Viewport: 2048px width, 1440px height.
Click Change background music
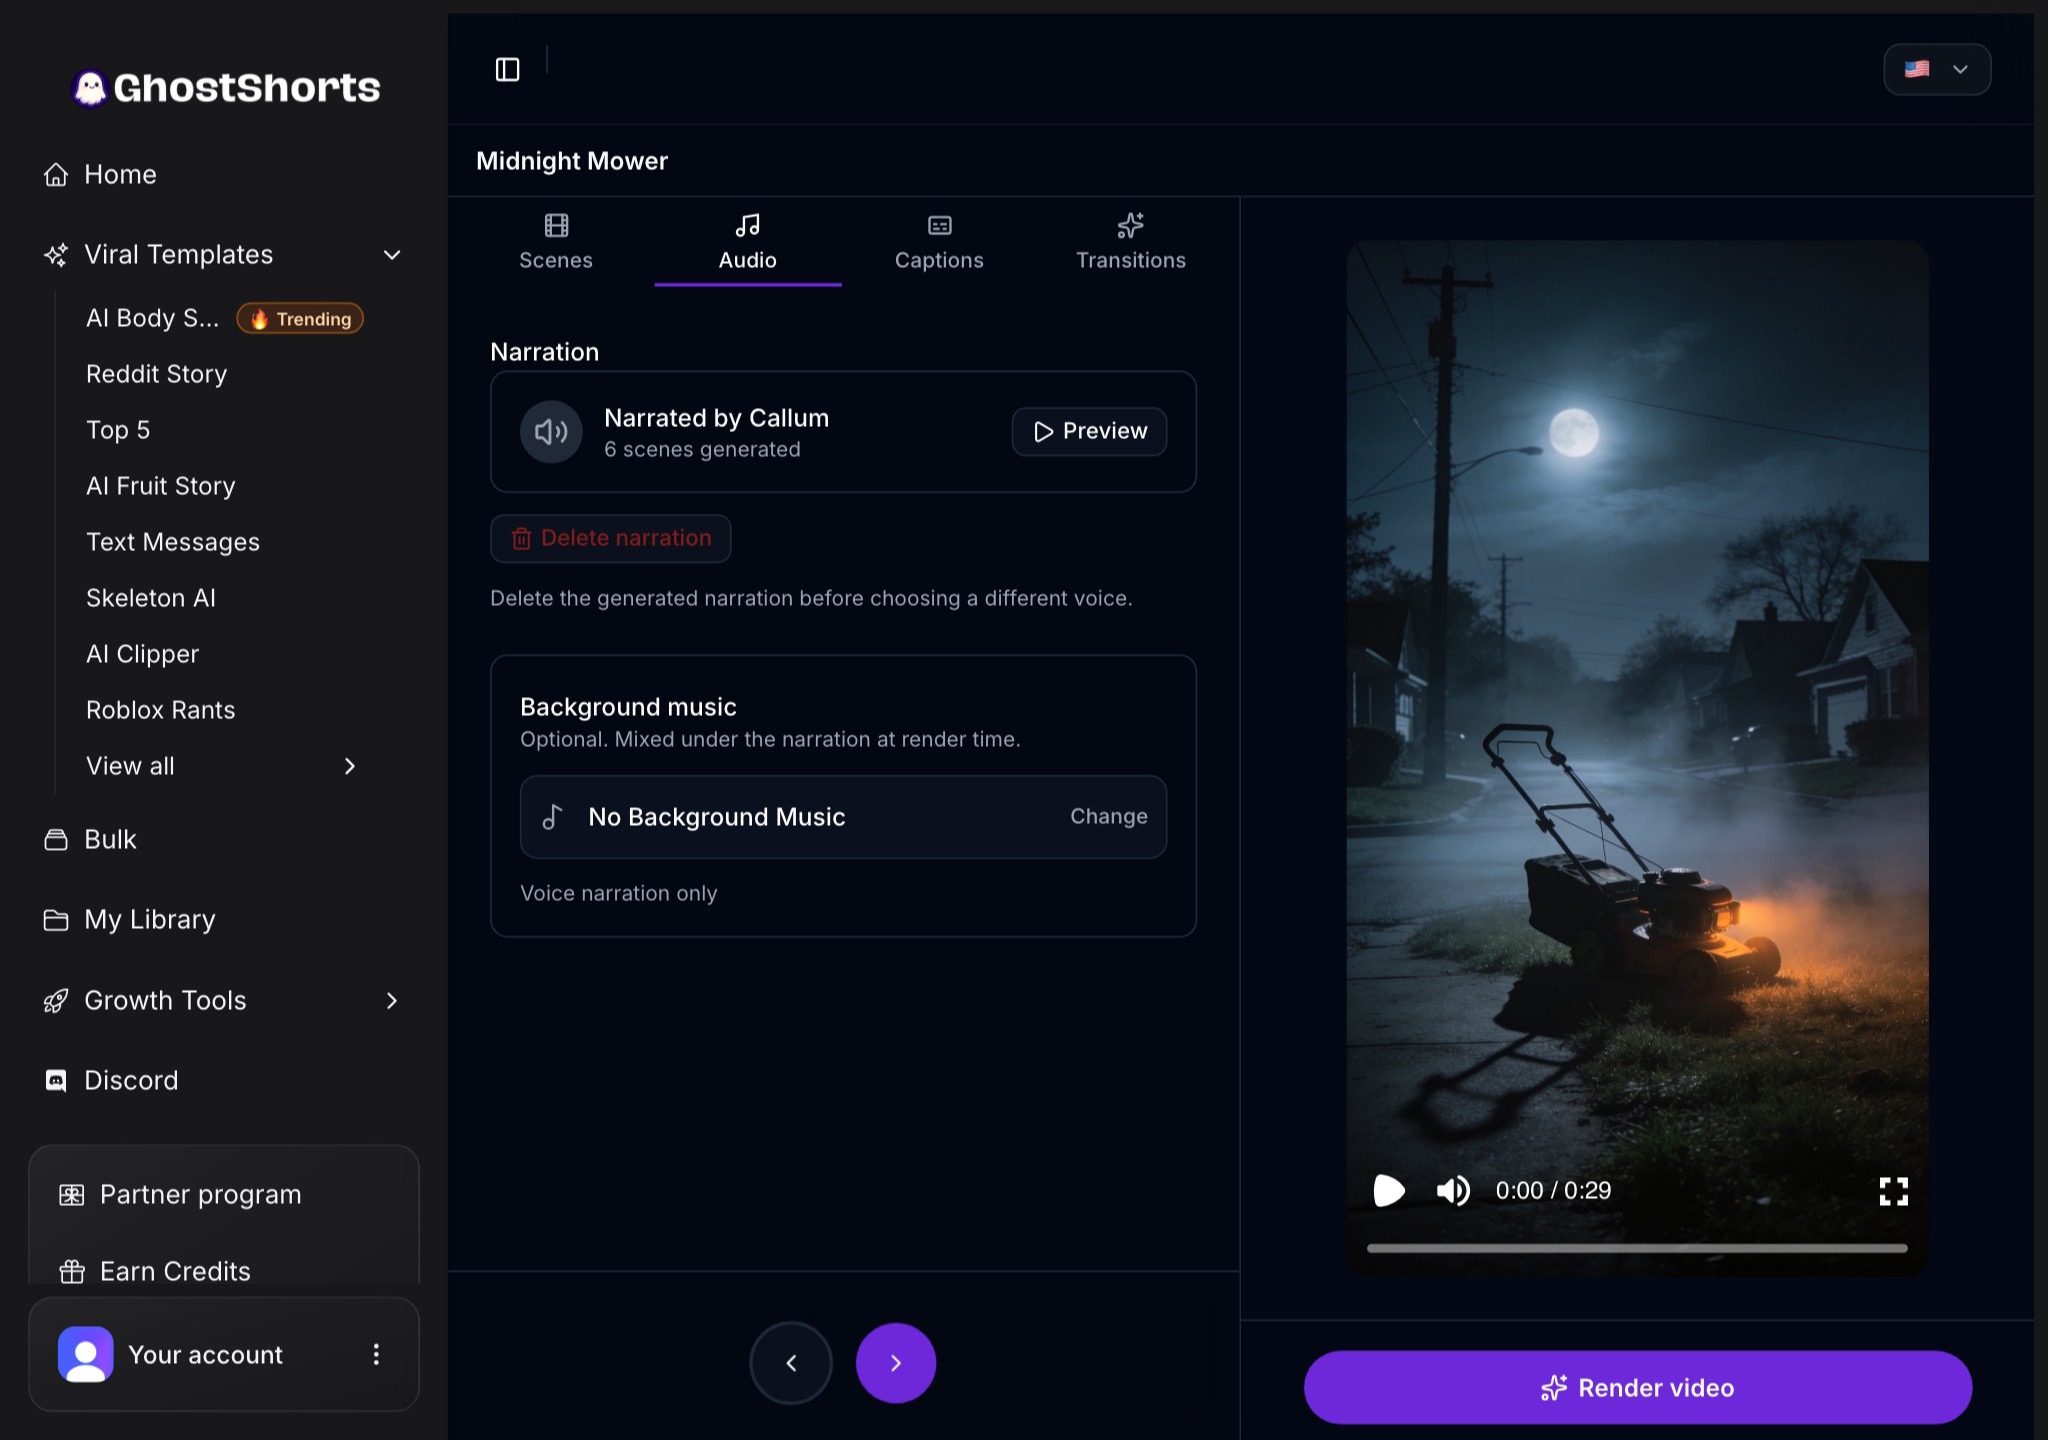[1109, 816]
